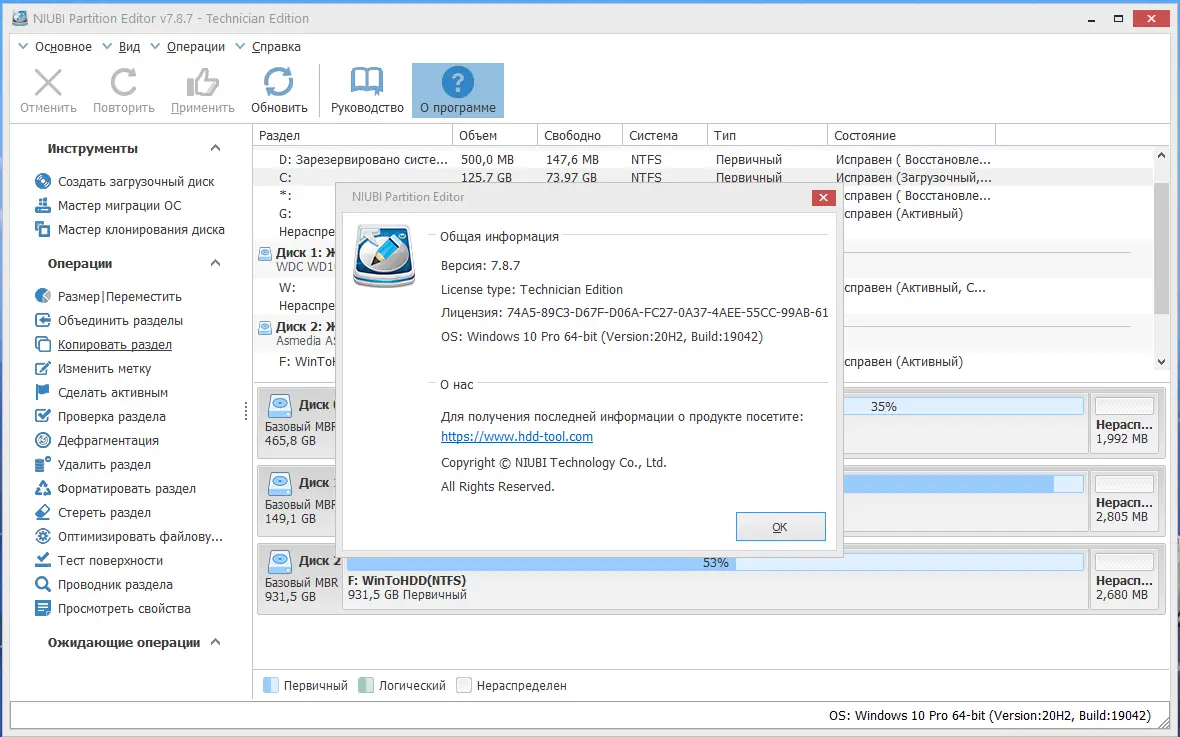Choose Сделать активным operation
The width and height of the screenshot is (1180, 737).
[x=102, y=393]
